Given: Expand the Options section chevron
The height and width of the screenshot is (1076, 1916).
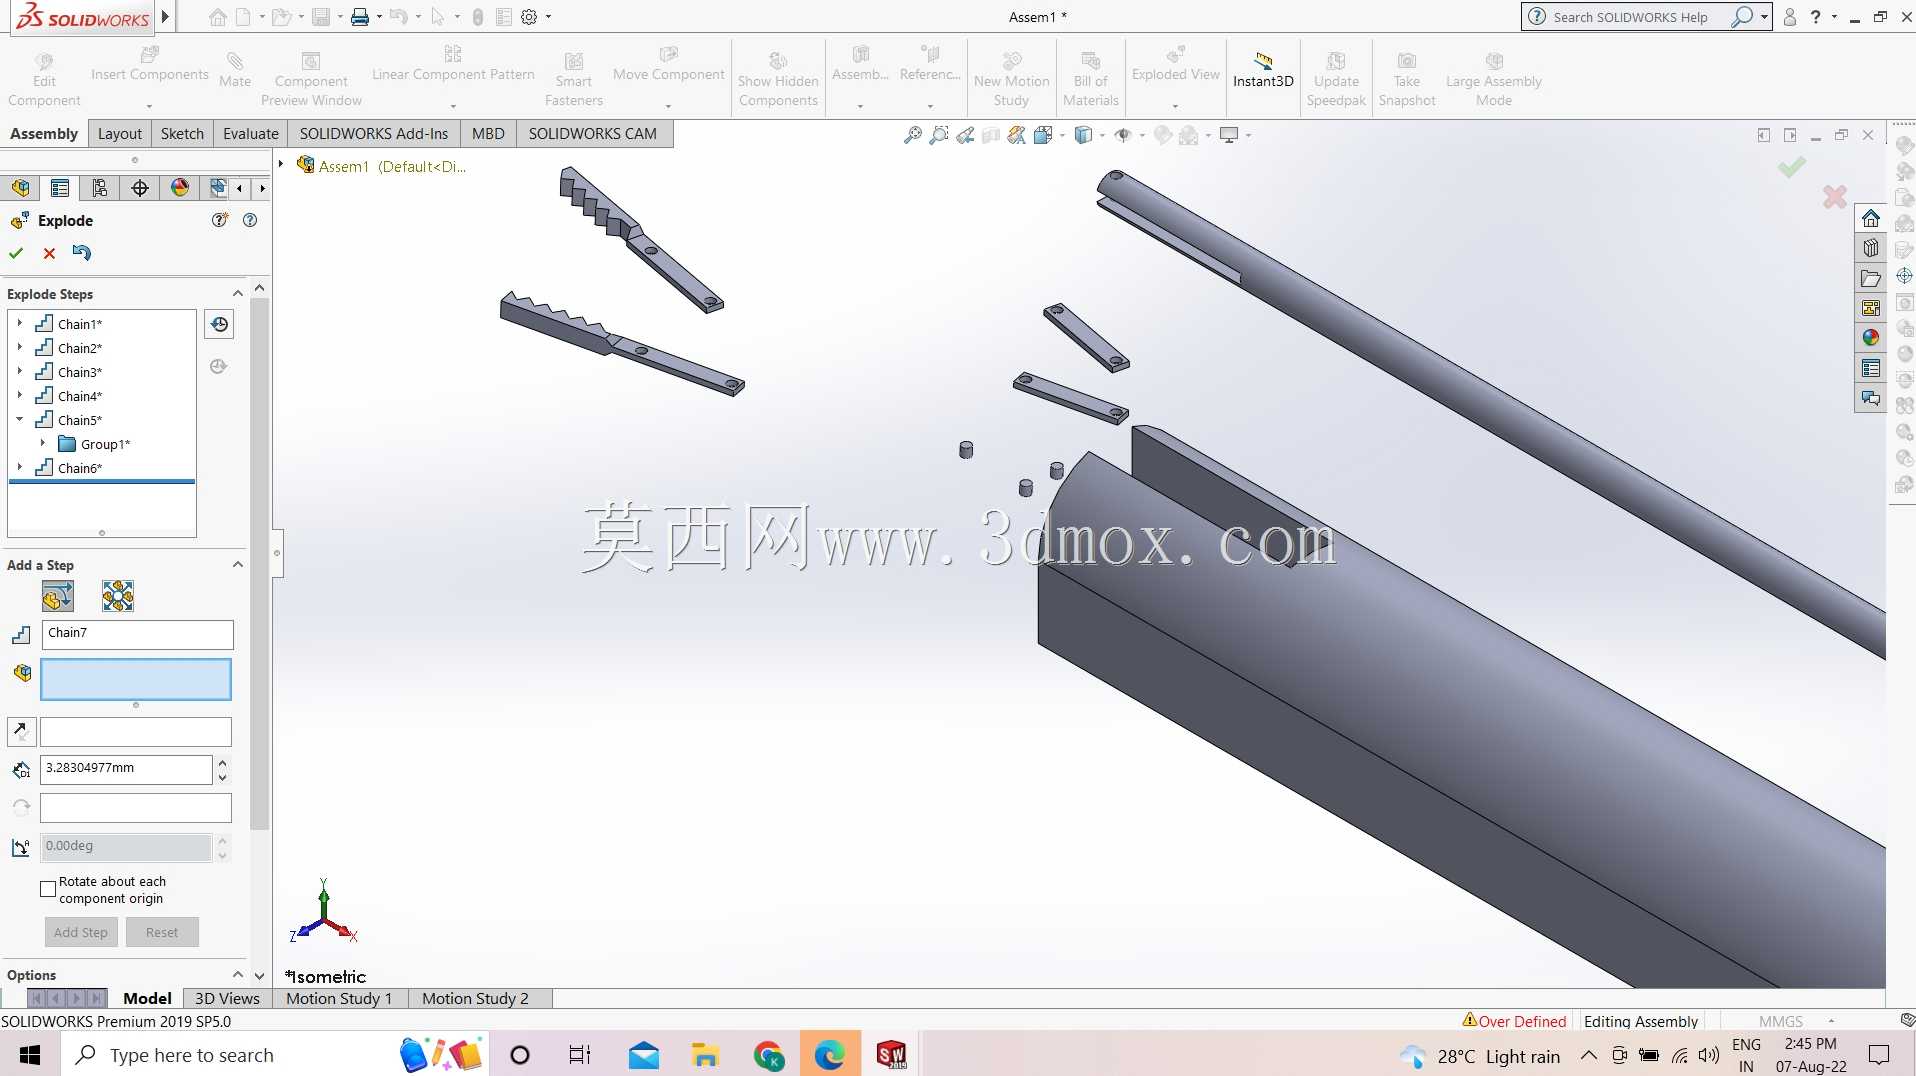Looking at the screenshot, I should pyautogui.click(x=237, y=974).
